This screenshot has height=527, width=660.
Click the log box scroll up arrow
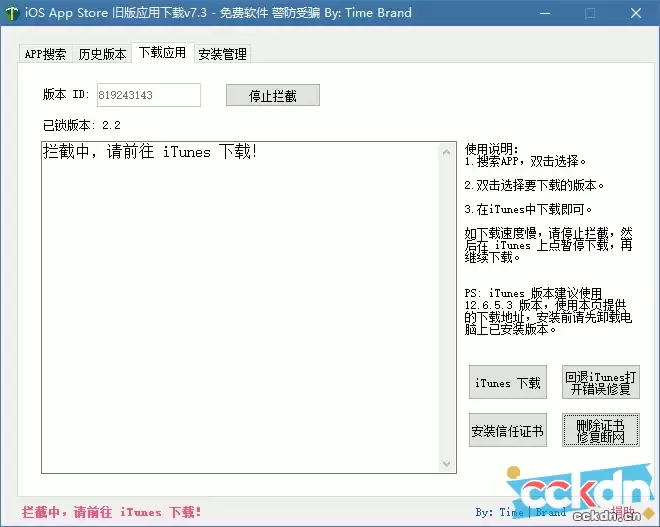447,152
